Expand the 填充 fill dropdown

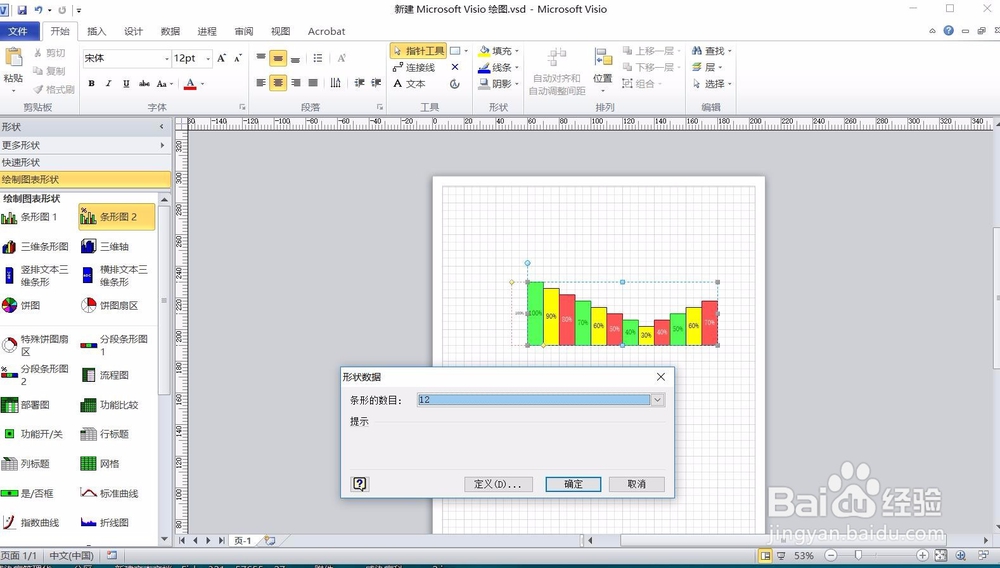tap(517, 51)
